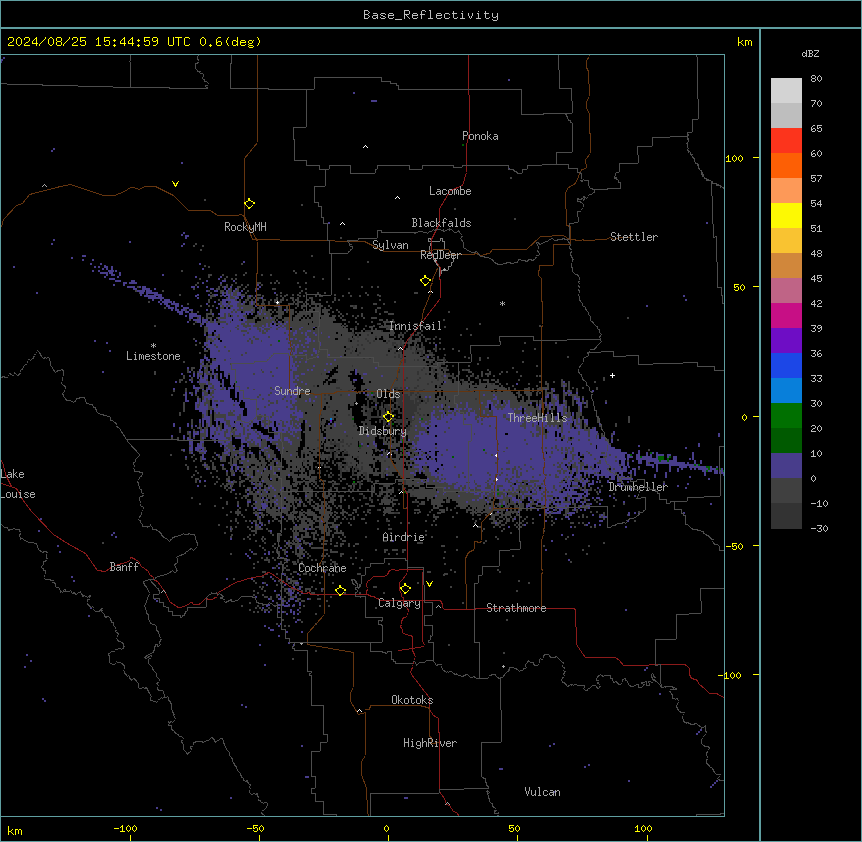Pick the bright green 30-20 dBZ legend band
Screen dimensions: 862x842
786,416
